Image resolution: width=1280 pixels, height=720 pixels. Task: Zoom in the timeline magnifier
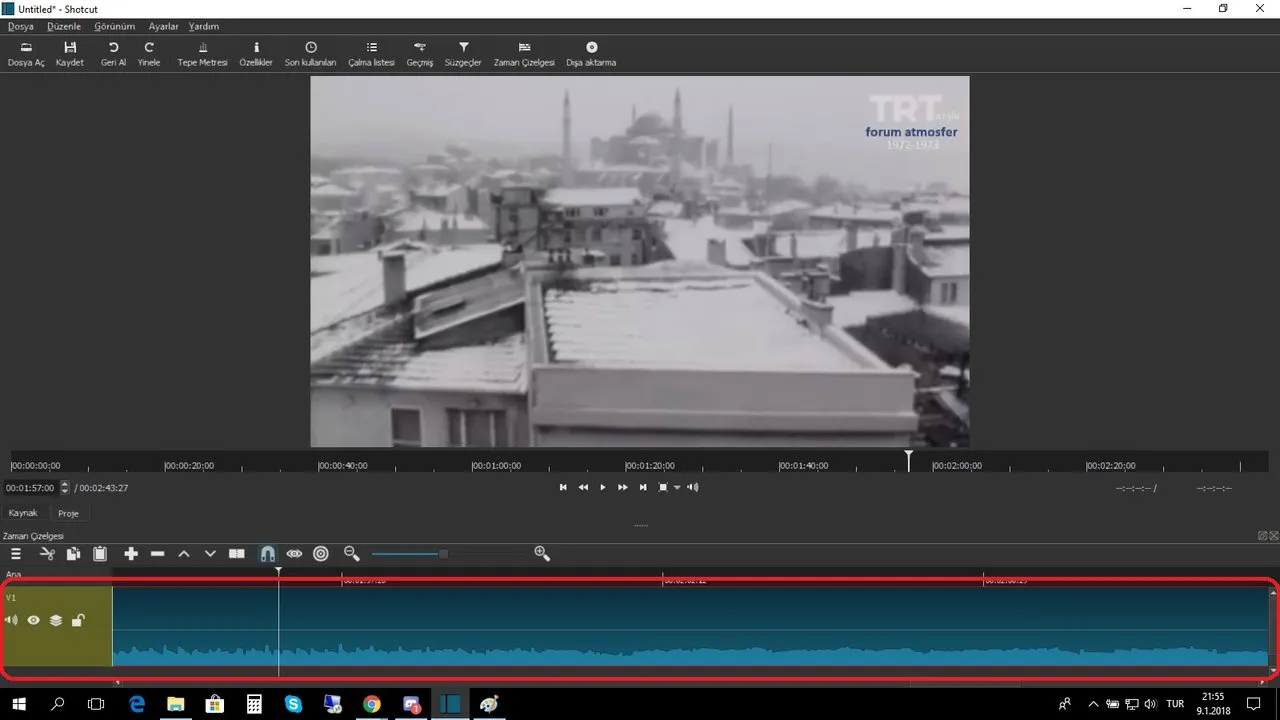542,553
